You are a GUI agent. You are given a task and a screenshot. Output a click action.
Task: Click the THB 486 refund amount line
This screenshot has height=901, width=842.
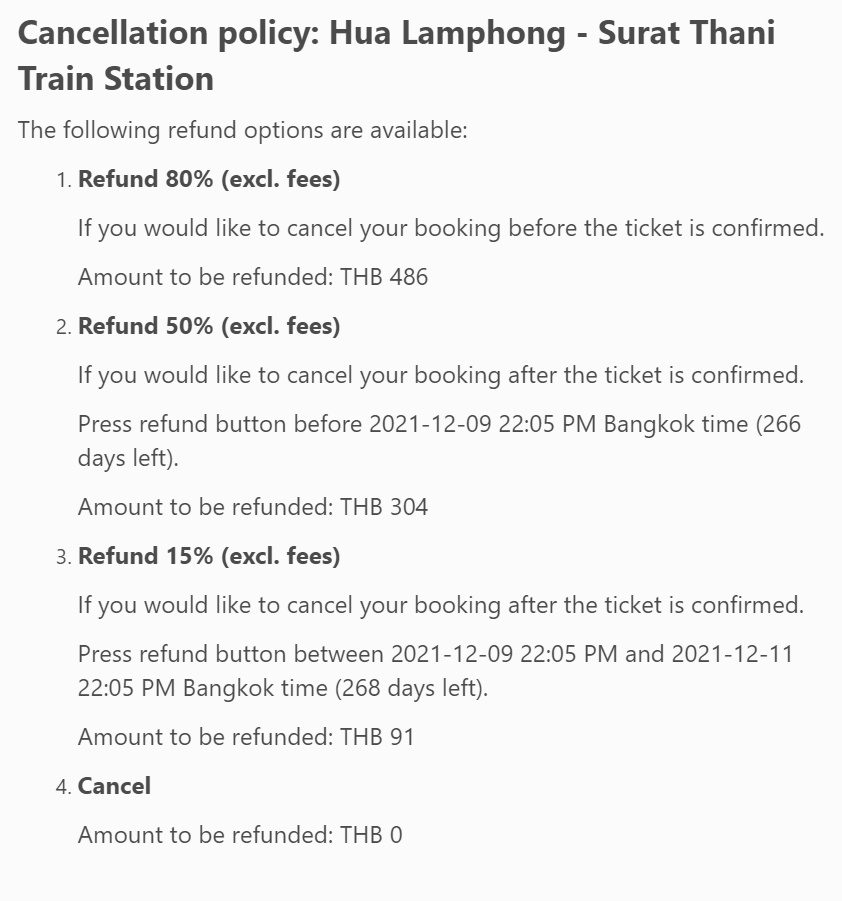252,277
